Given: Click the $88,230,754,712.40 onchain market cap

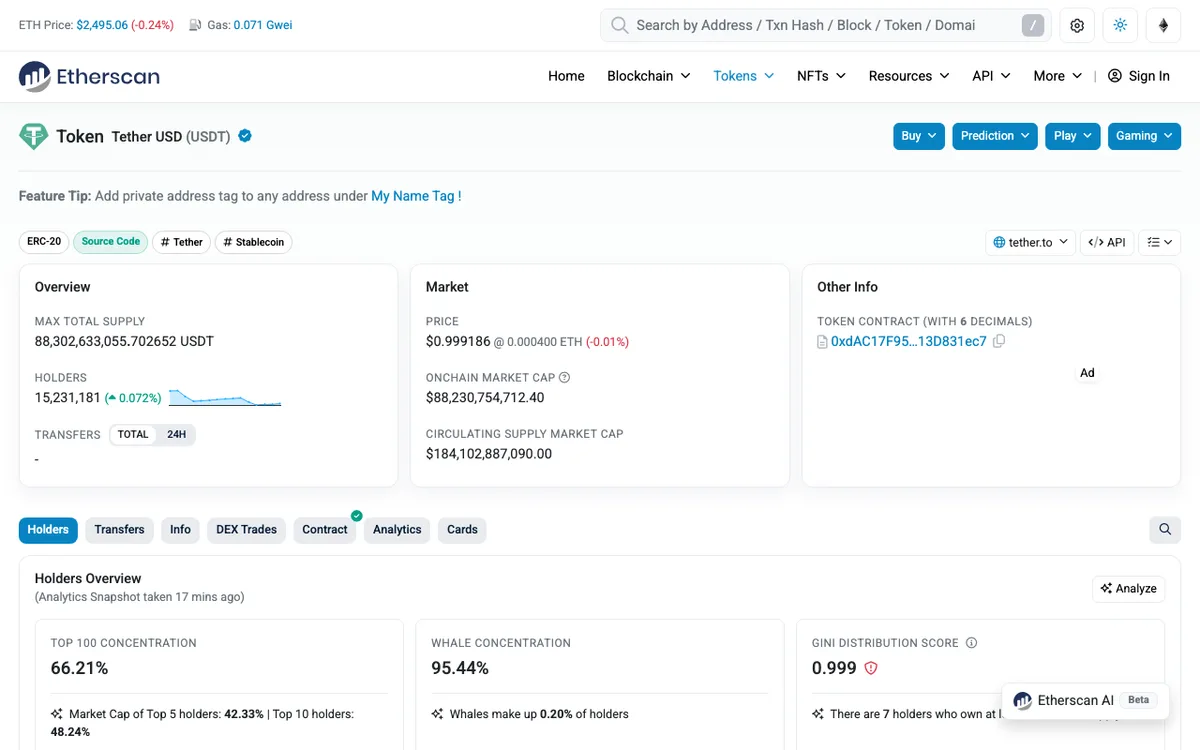Looking at the screenshot, I should point(485,398).
